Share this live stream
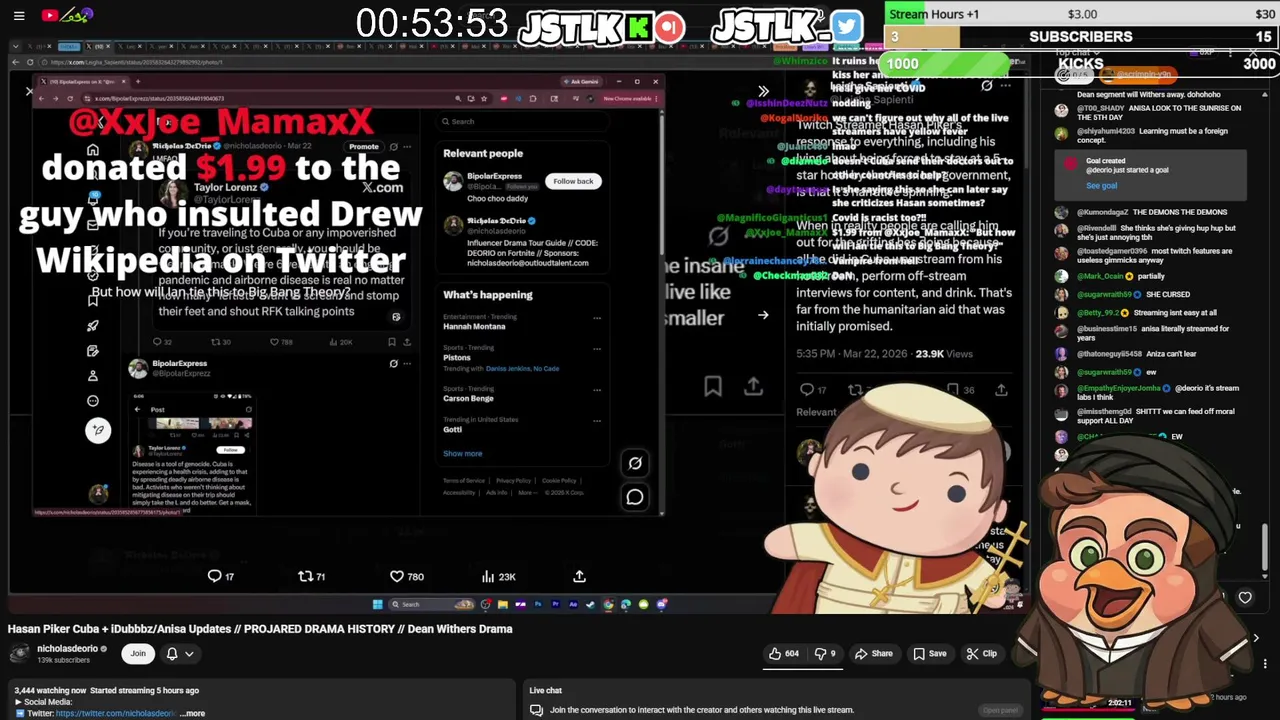1280x720 pixels. 873,654
